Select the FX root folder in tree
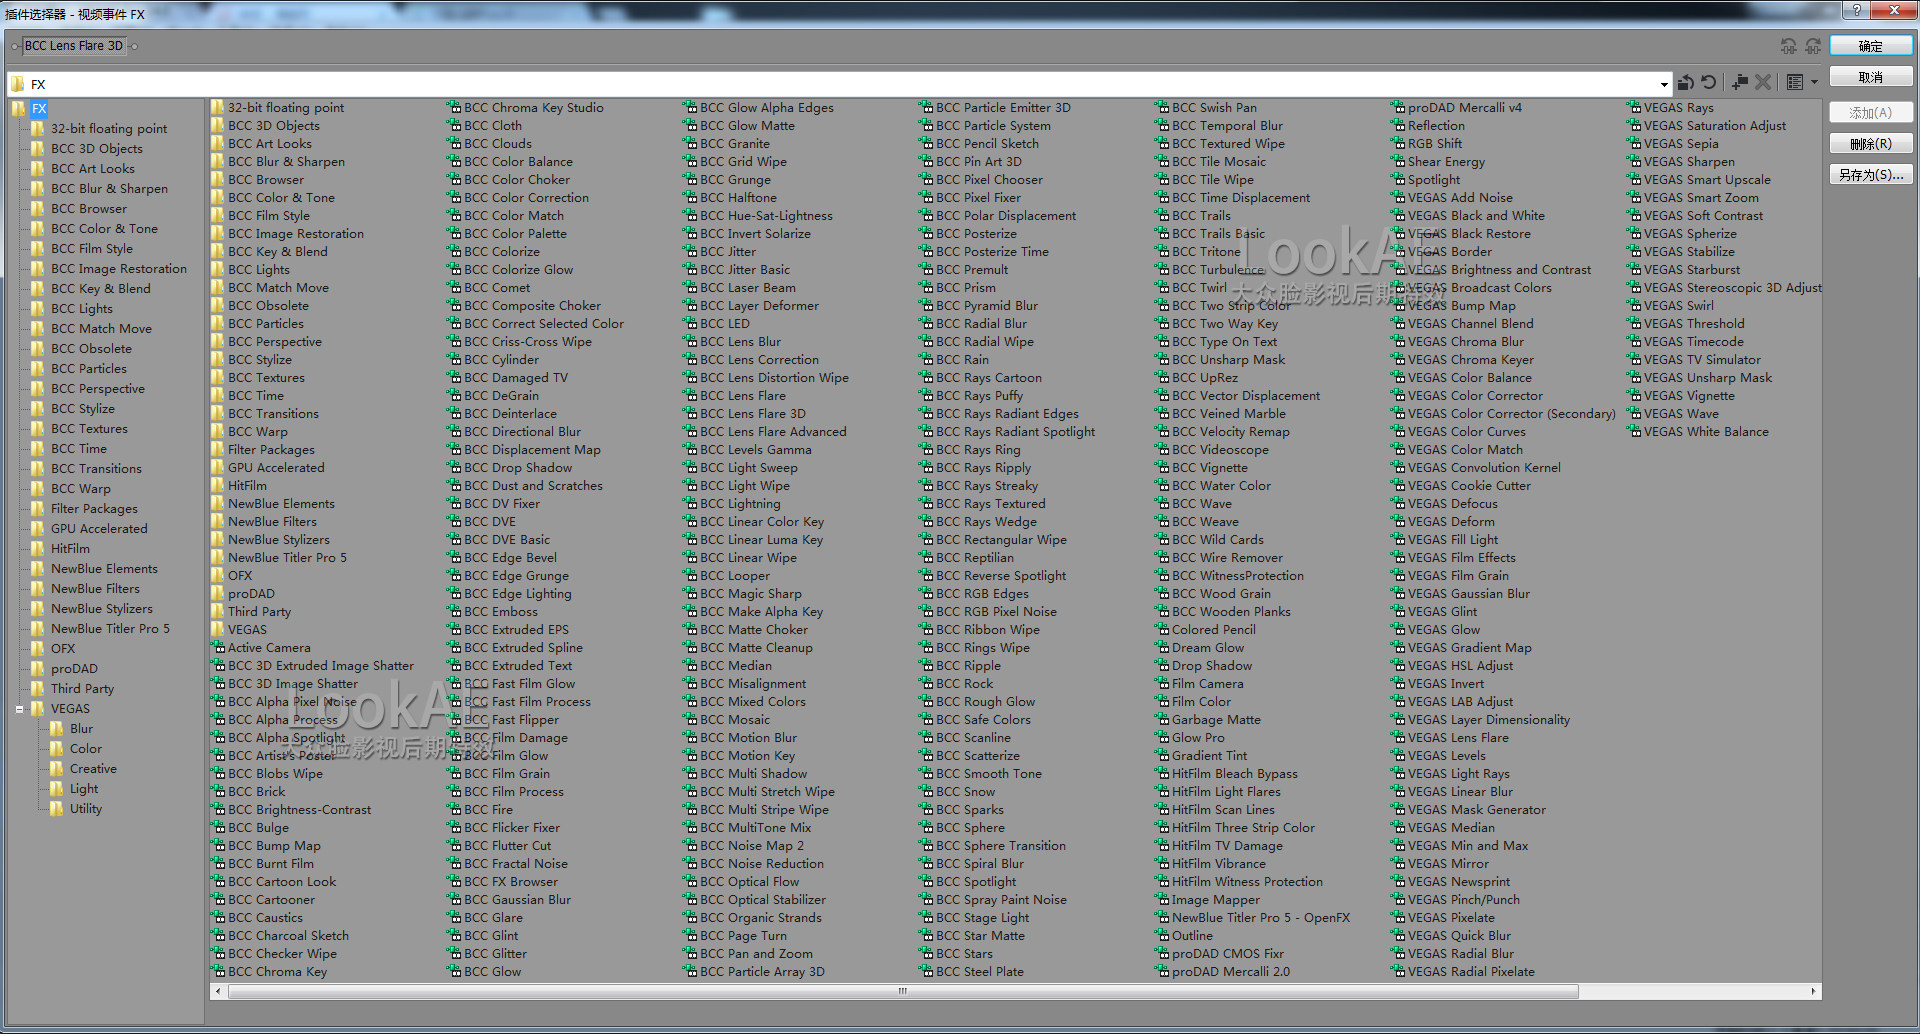 tap(39, 109)
